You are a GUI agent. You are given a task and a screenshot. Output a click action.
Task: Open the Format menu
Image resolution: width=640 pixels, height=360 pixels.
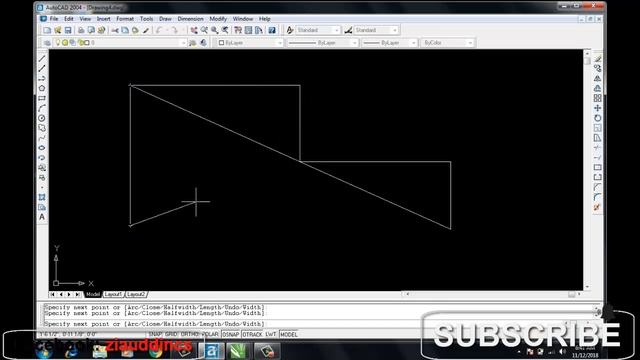point(125,19)
